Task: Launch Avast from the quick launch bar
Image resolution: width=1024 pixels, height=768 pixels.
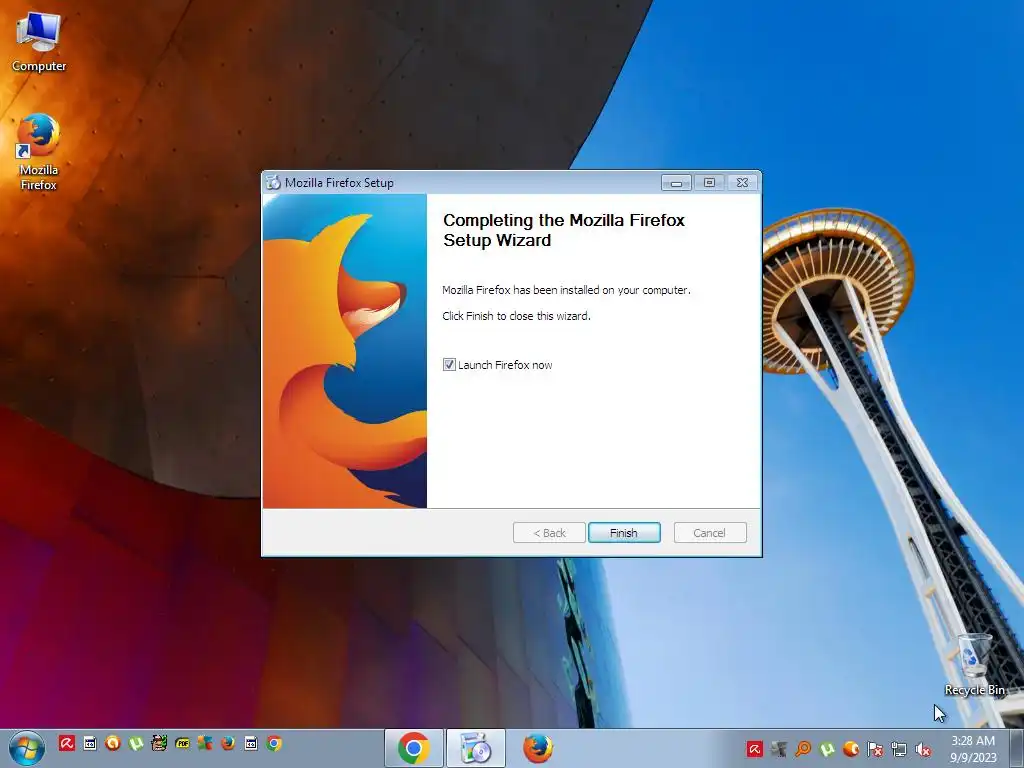Action: click(x=113, y=743)
